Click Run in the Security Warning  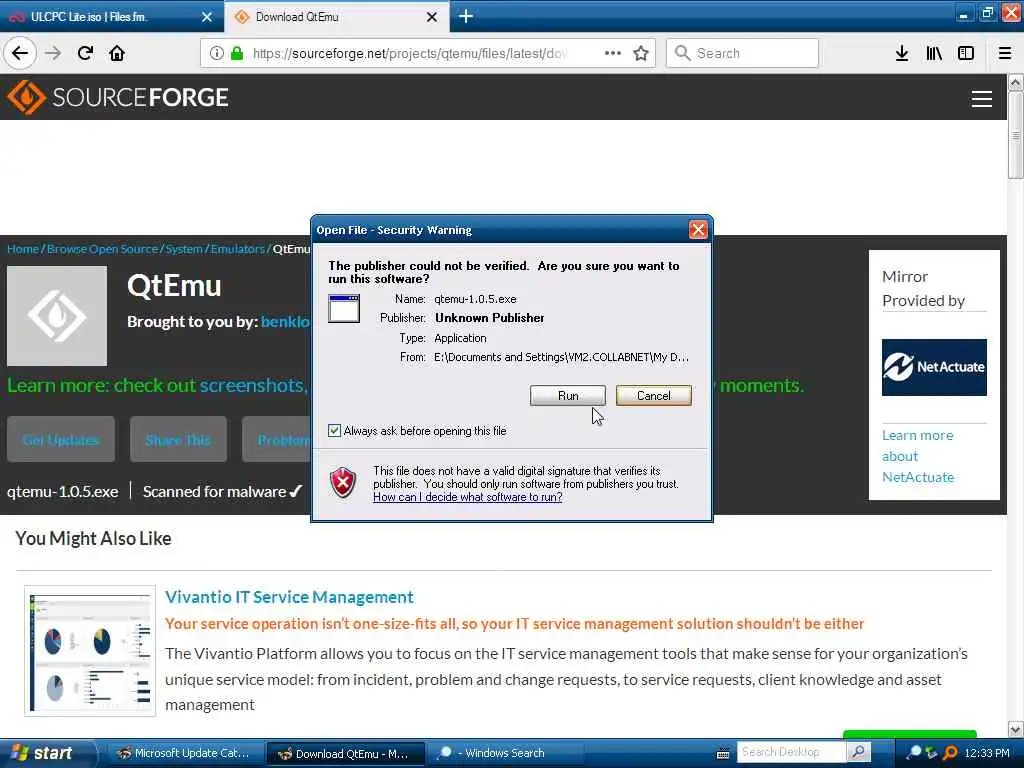click(x=568, y=396)
